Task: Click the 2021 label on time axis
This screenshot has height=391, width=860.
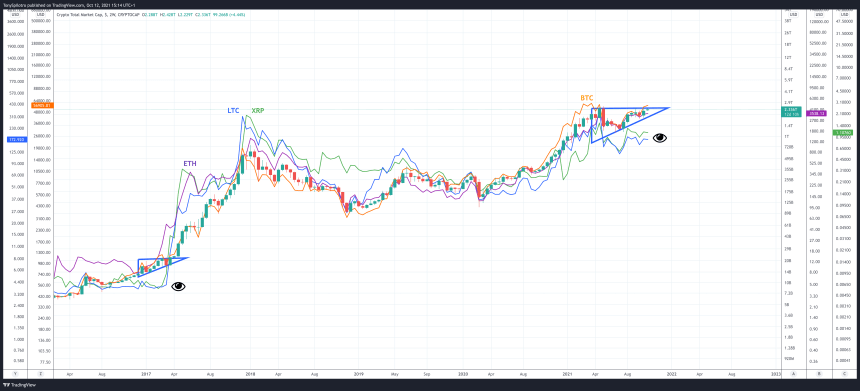Action: point(568,373)
